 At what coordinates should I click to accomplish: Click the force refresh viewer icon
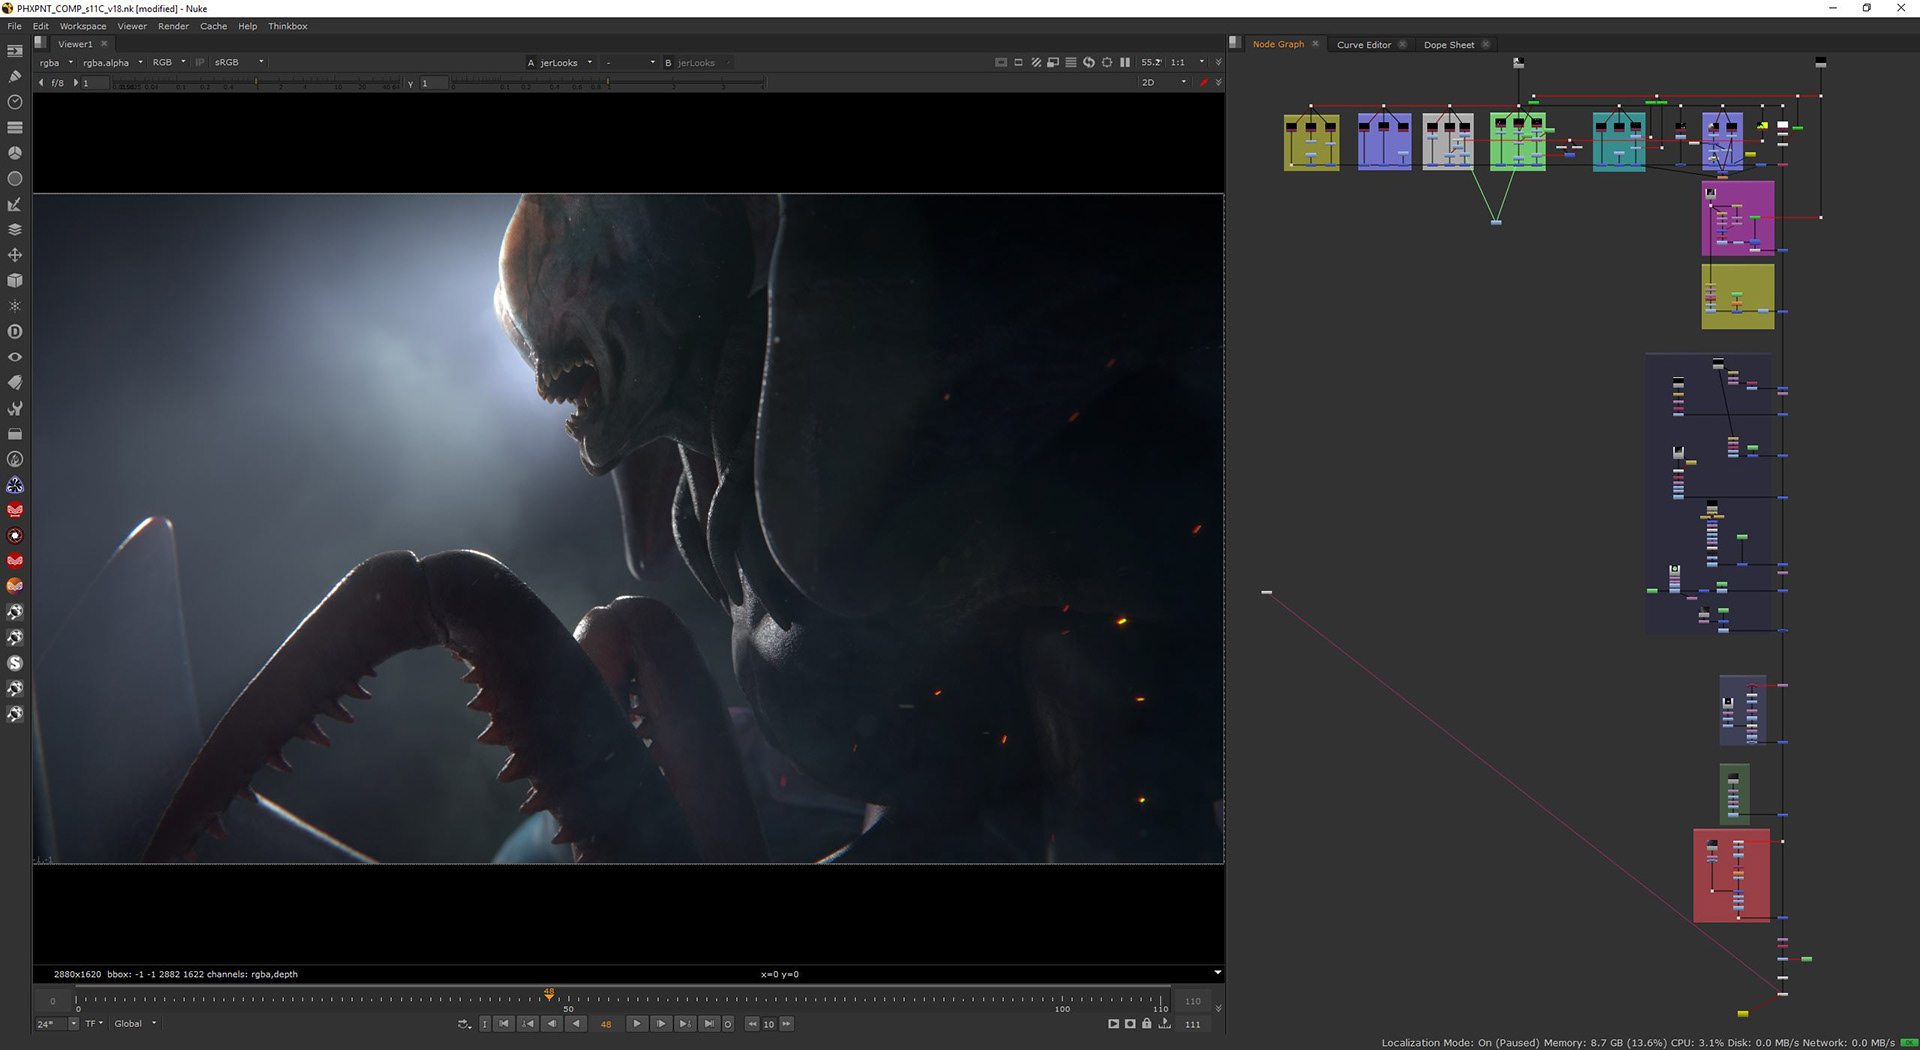(1088, 62)
